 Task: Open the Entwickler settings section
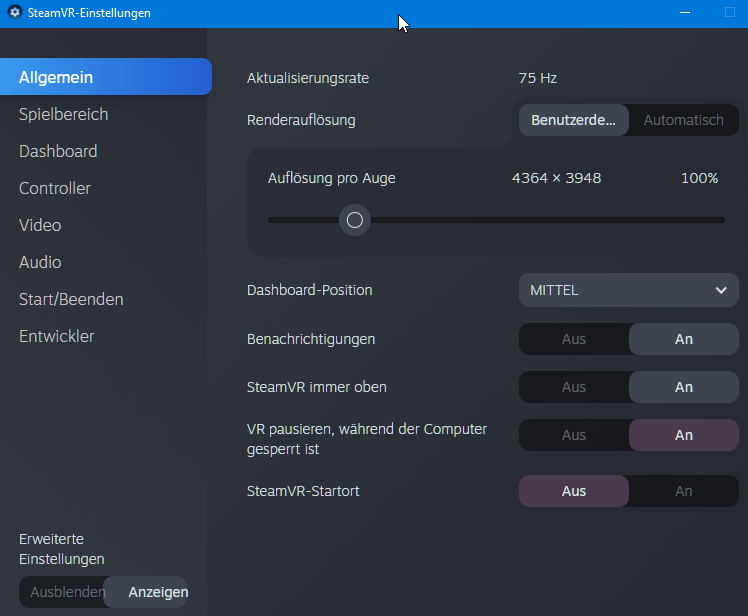56,336
